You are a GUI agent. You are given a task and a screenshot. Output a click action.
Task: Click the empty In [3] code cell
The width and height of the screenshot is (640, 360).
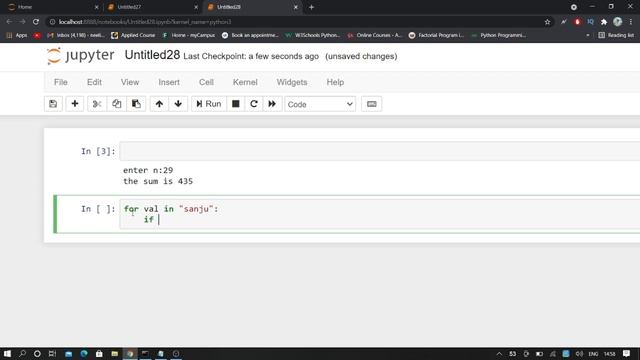click(380, 151)
